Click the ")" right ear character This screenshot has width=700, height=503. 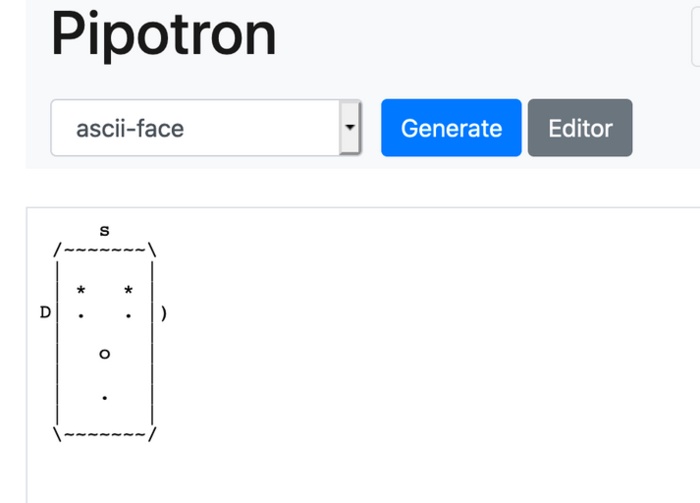(164, 313)
